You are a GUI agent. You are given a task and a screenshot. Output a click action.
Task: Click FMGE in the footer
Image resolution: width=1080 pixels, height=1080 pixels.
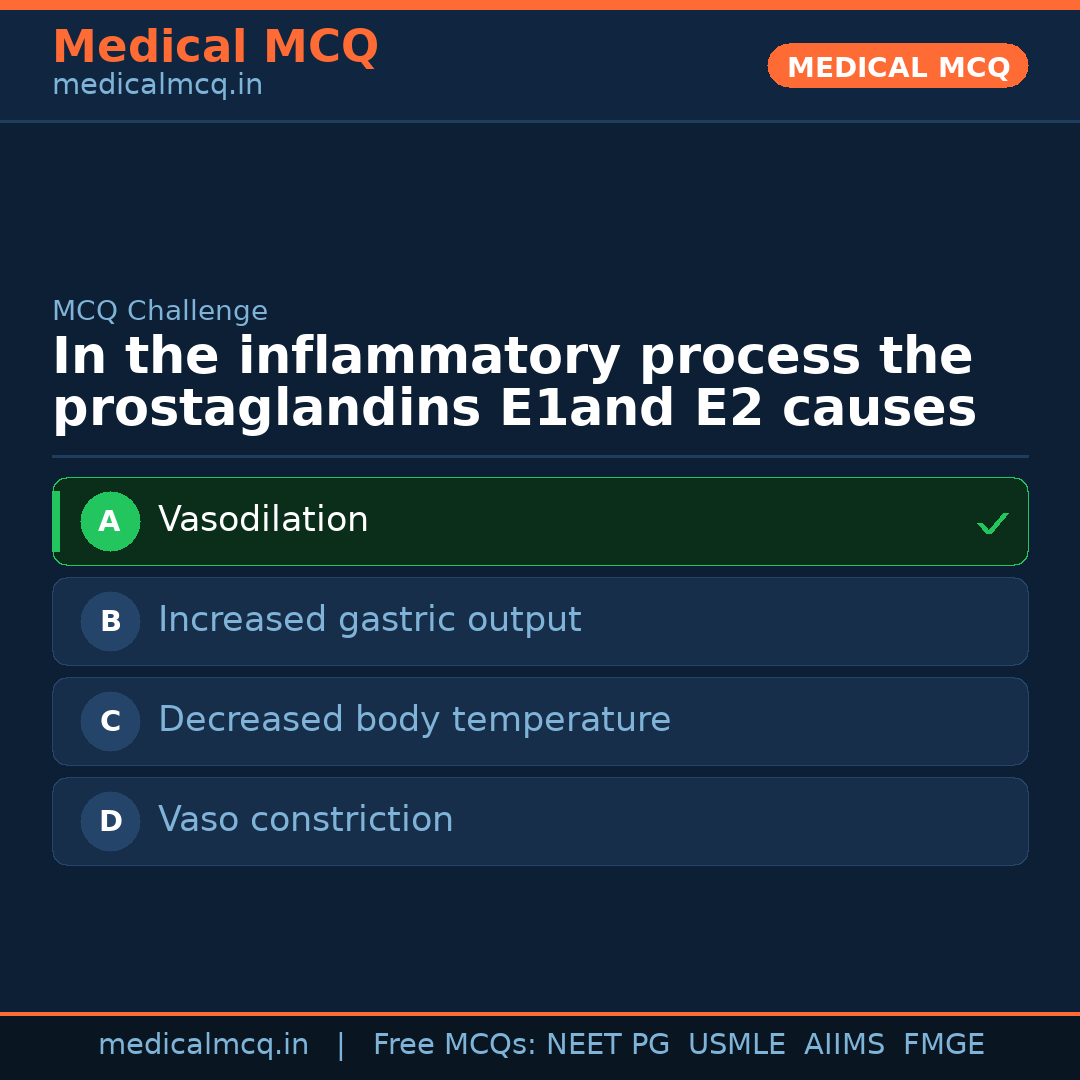943,1045
